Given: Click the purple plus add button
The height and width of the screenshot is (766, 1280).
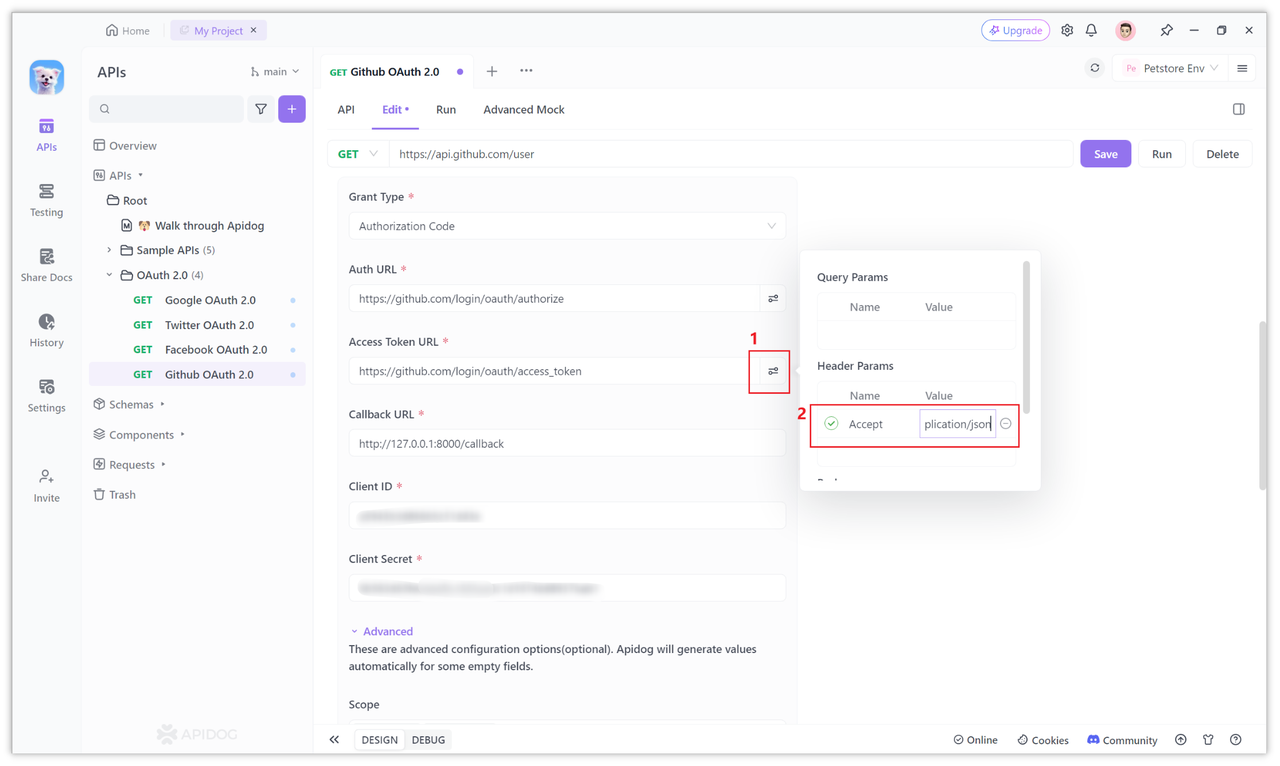Looking at the screenshot, I should tap(292, 109).
